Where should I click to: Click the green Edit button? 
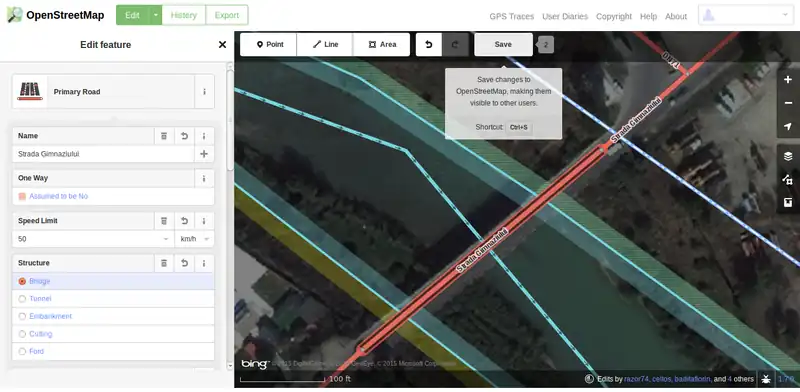tap(133, 15)
